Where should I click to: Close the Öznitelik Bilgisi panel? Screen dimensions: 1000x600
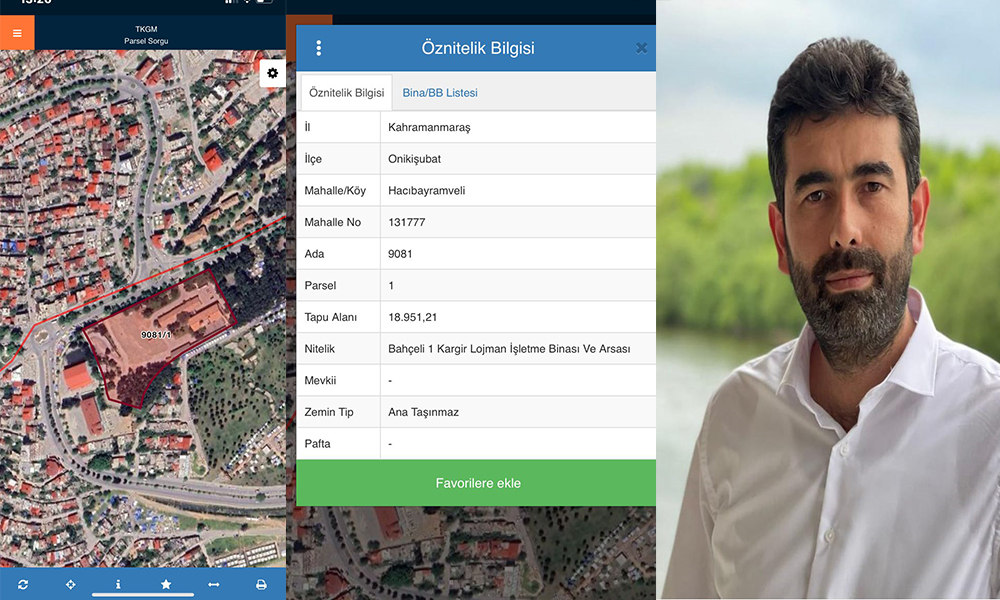click(x=641, y=48)
